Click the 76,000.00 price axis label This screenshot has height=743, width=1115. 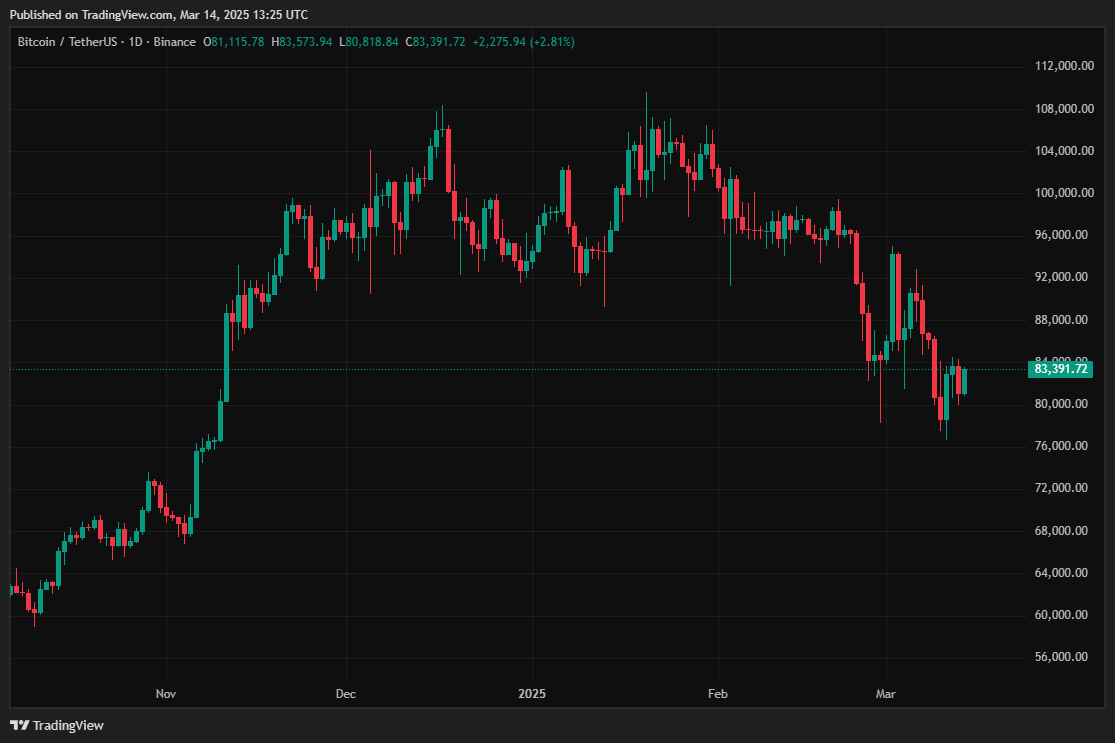(1061, 446)
